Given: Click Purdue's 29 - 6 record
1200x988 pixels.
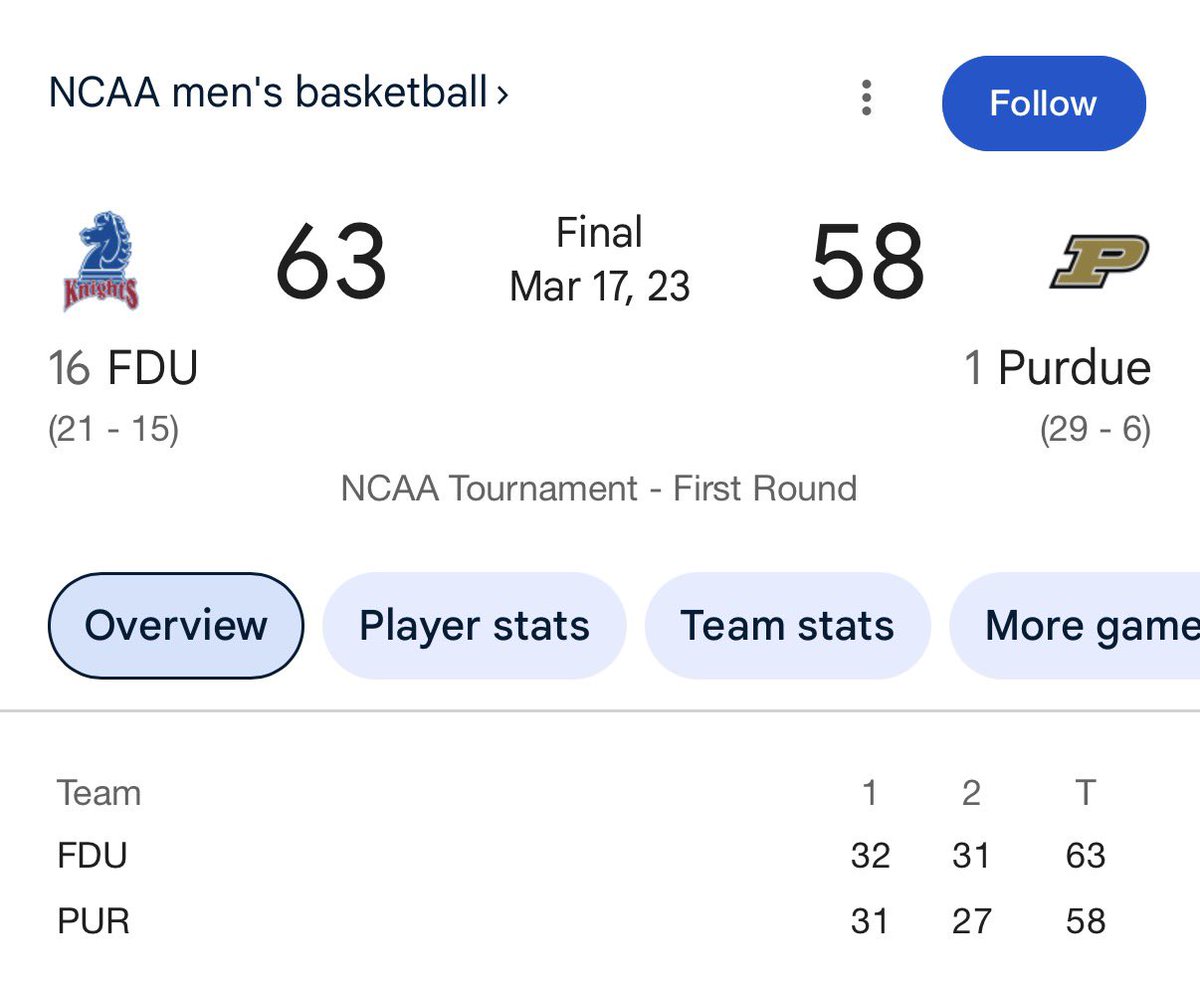Looking at the screenshot, I should point(1095,430).
